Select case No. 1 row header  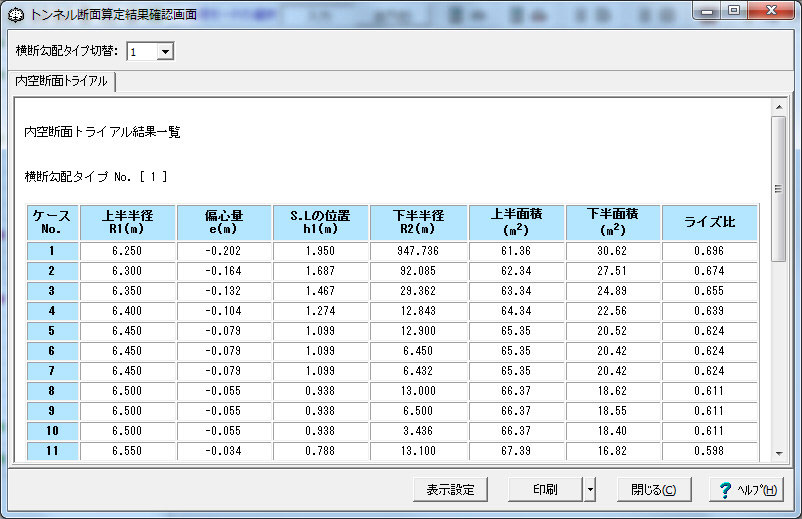click(52, 251)
